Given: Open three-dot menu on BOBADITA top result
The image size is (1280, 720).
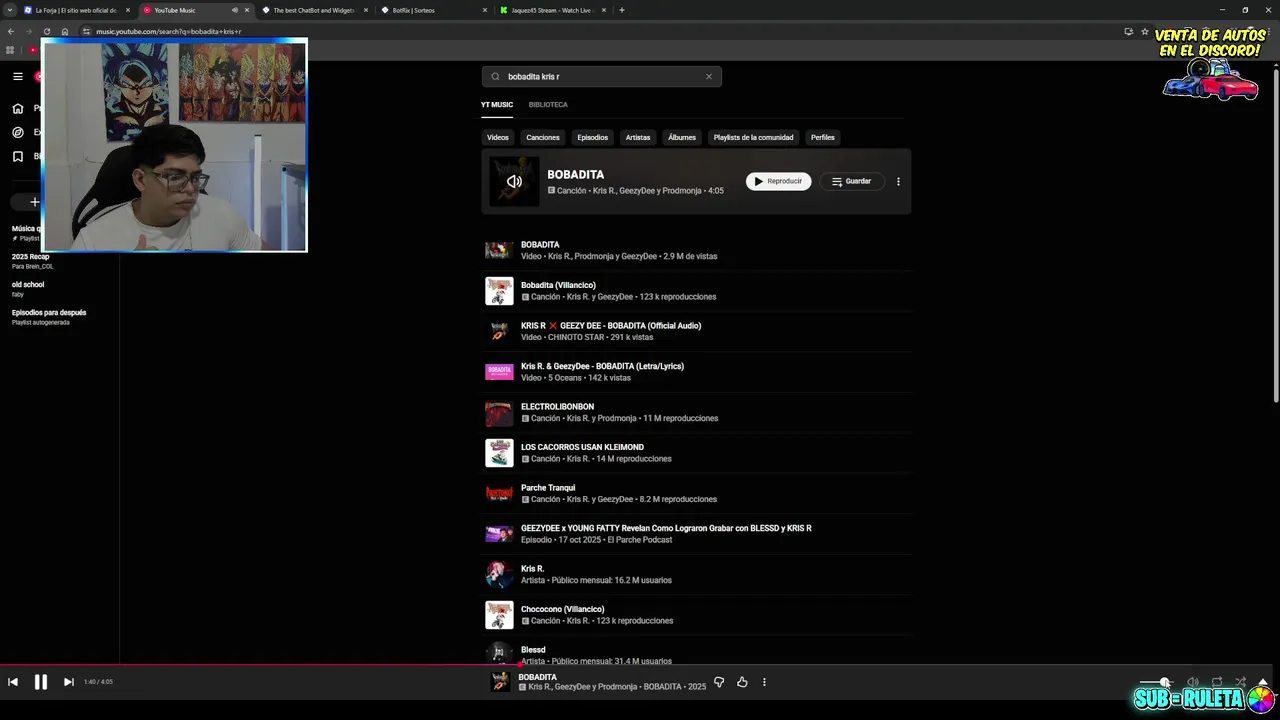Looking at the screenshot, I should pyautogui.click(x=898, y=181).
